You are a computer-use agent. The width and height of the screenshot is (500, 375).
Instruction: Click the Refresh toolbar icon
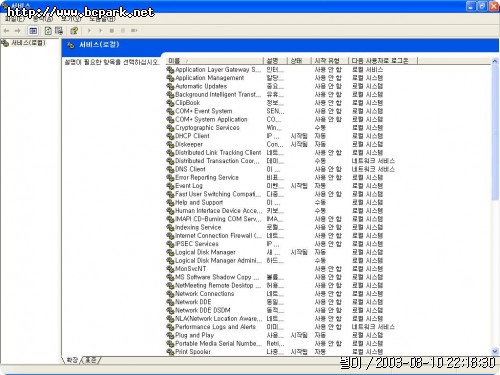48,31
